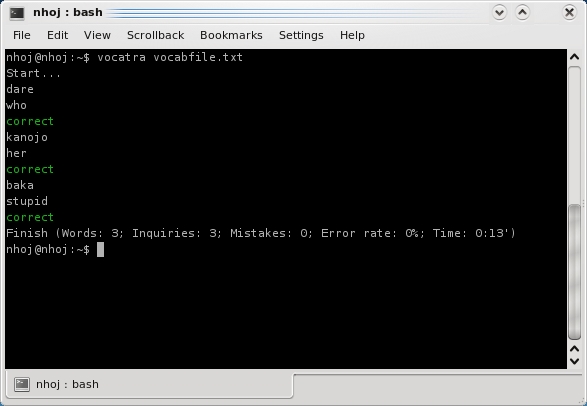Click the terminal icon in the title bar
The height and width of the screenshot is (406, 587).
click(17, 13)
